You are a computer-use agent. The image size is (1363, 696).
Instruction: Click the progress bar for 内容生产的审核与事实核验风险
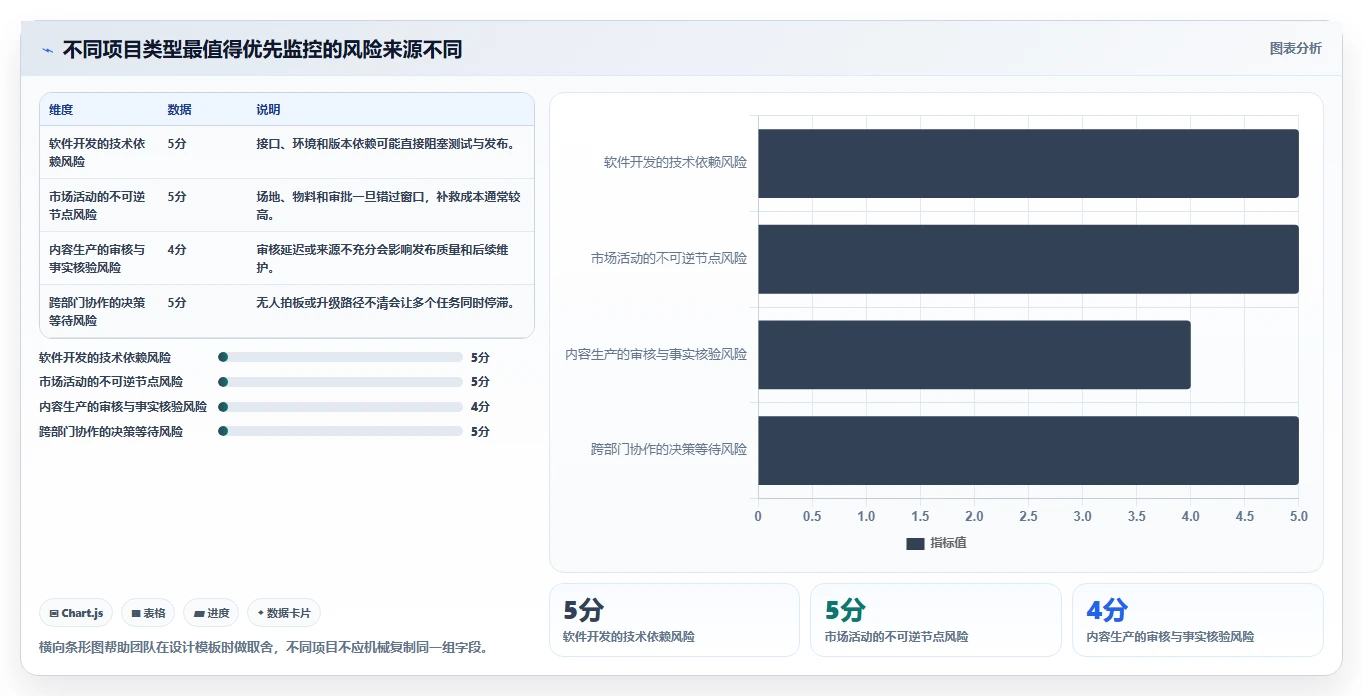point(340,407)
